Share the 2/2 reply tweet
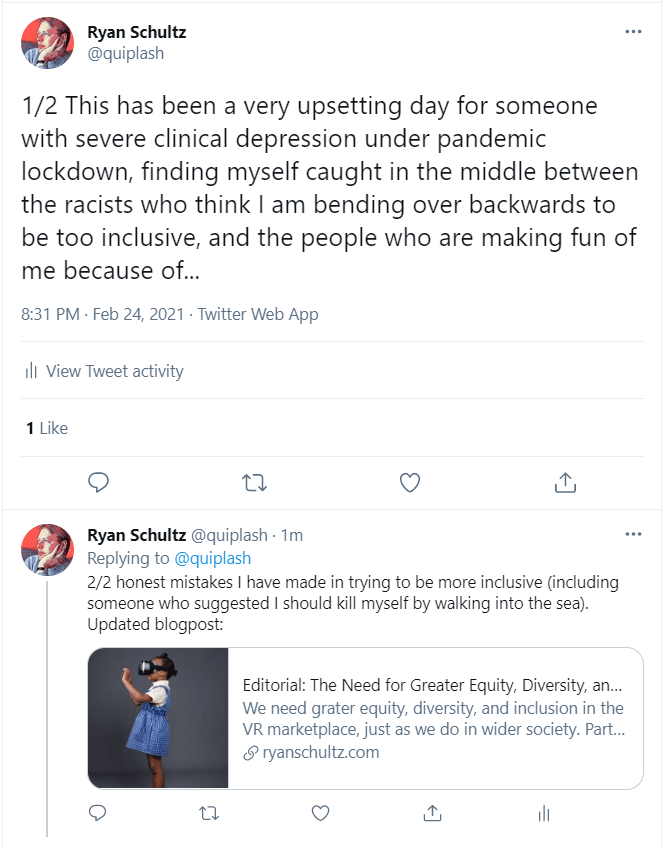The image size is (662, 847). [x=432, y=812]
